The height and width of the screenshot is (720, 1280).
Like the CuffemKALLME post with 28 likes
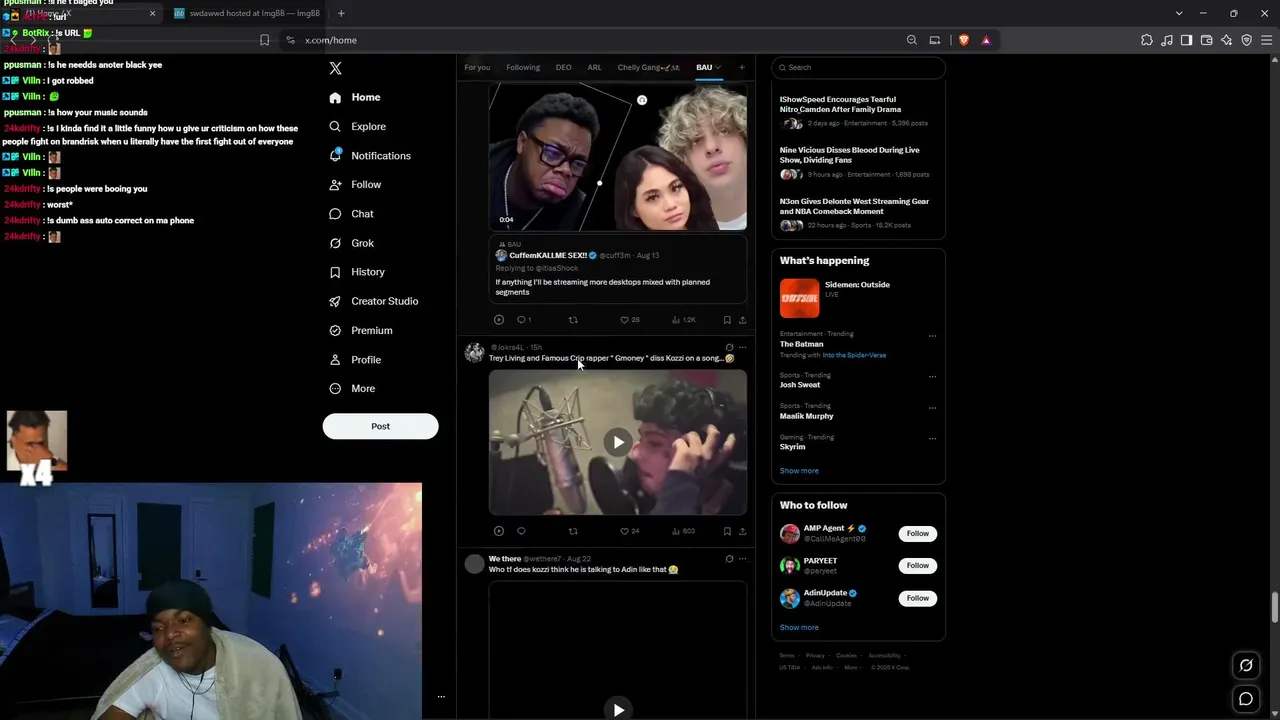click(x=629, y=320)
